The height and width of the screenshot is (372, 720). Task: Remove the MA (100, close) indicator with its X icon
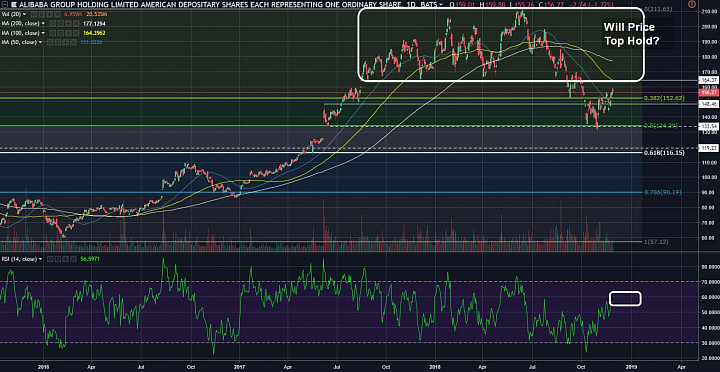tap(76, 33)
